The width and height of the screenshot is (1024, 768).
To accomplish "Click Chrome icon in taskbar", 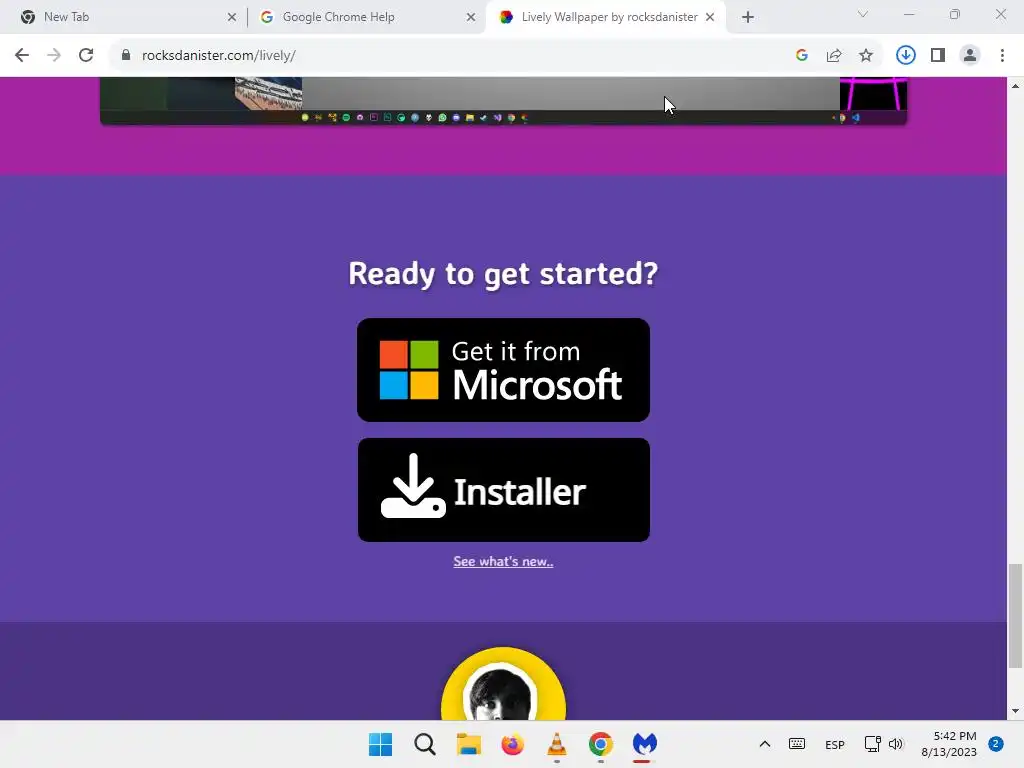I will [x=601, y=744].
